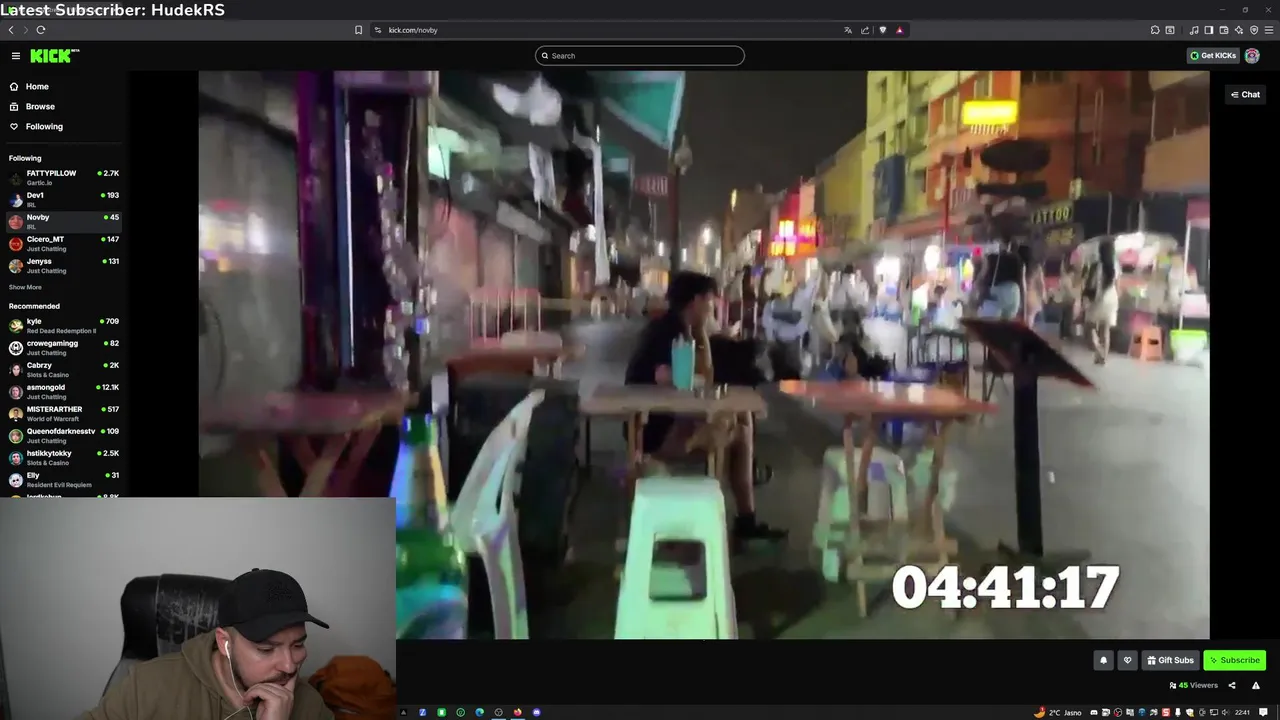Viewport: 1280px width, 720px height.
Task: Open recommended channel Elly
Action: click(64, 479)
